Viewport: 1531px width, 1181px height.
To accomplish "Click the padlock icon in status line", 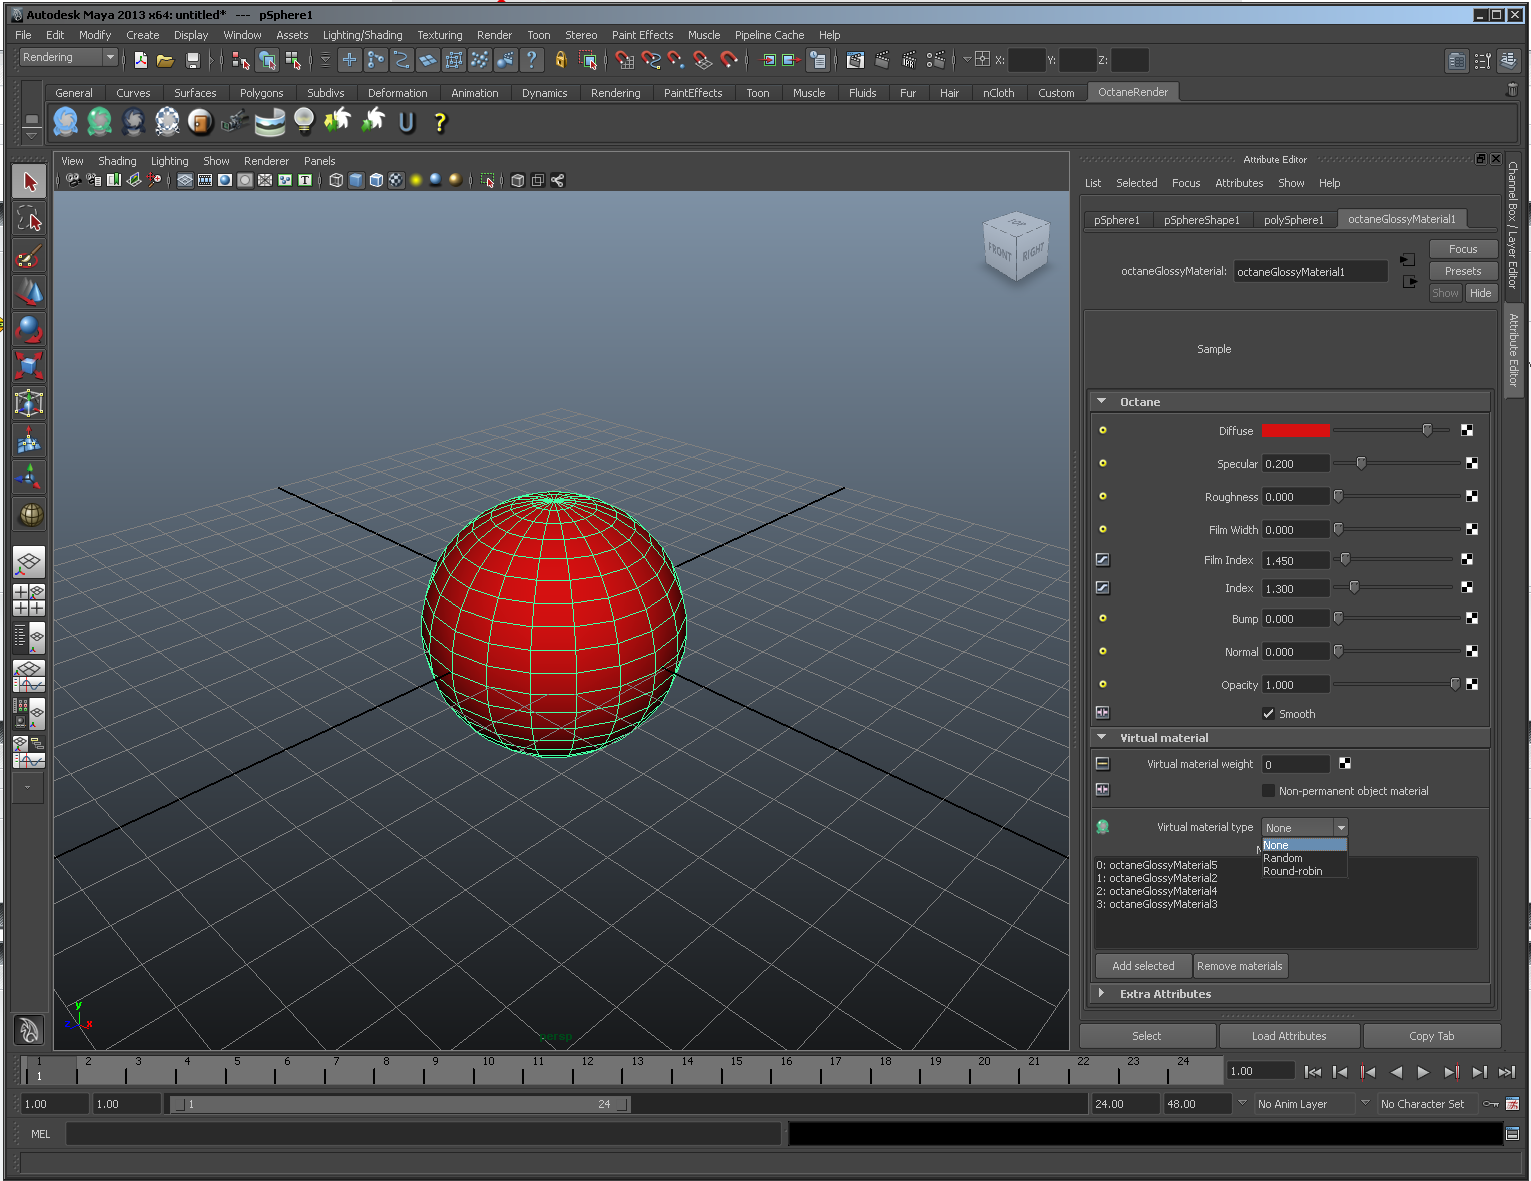I will tap(561, 60).
